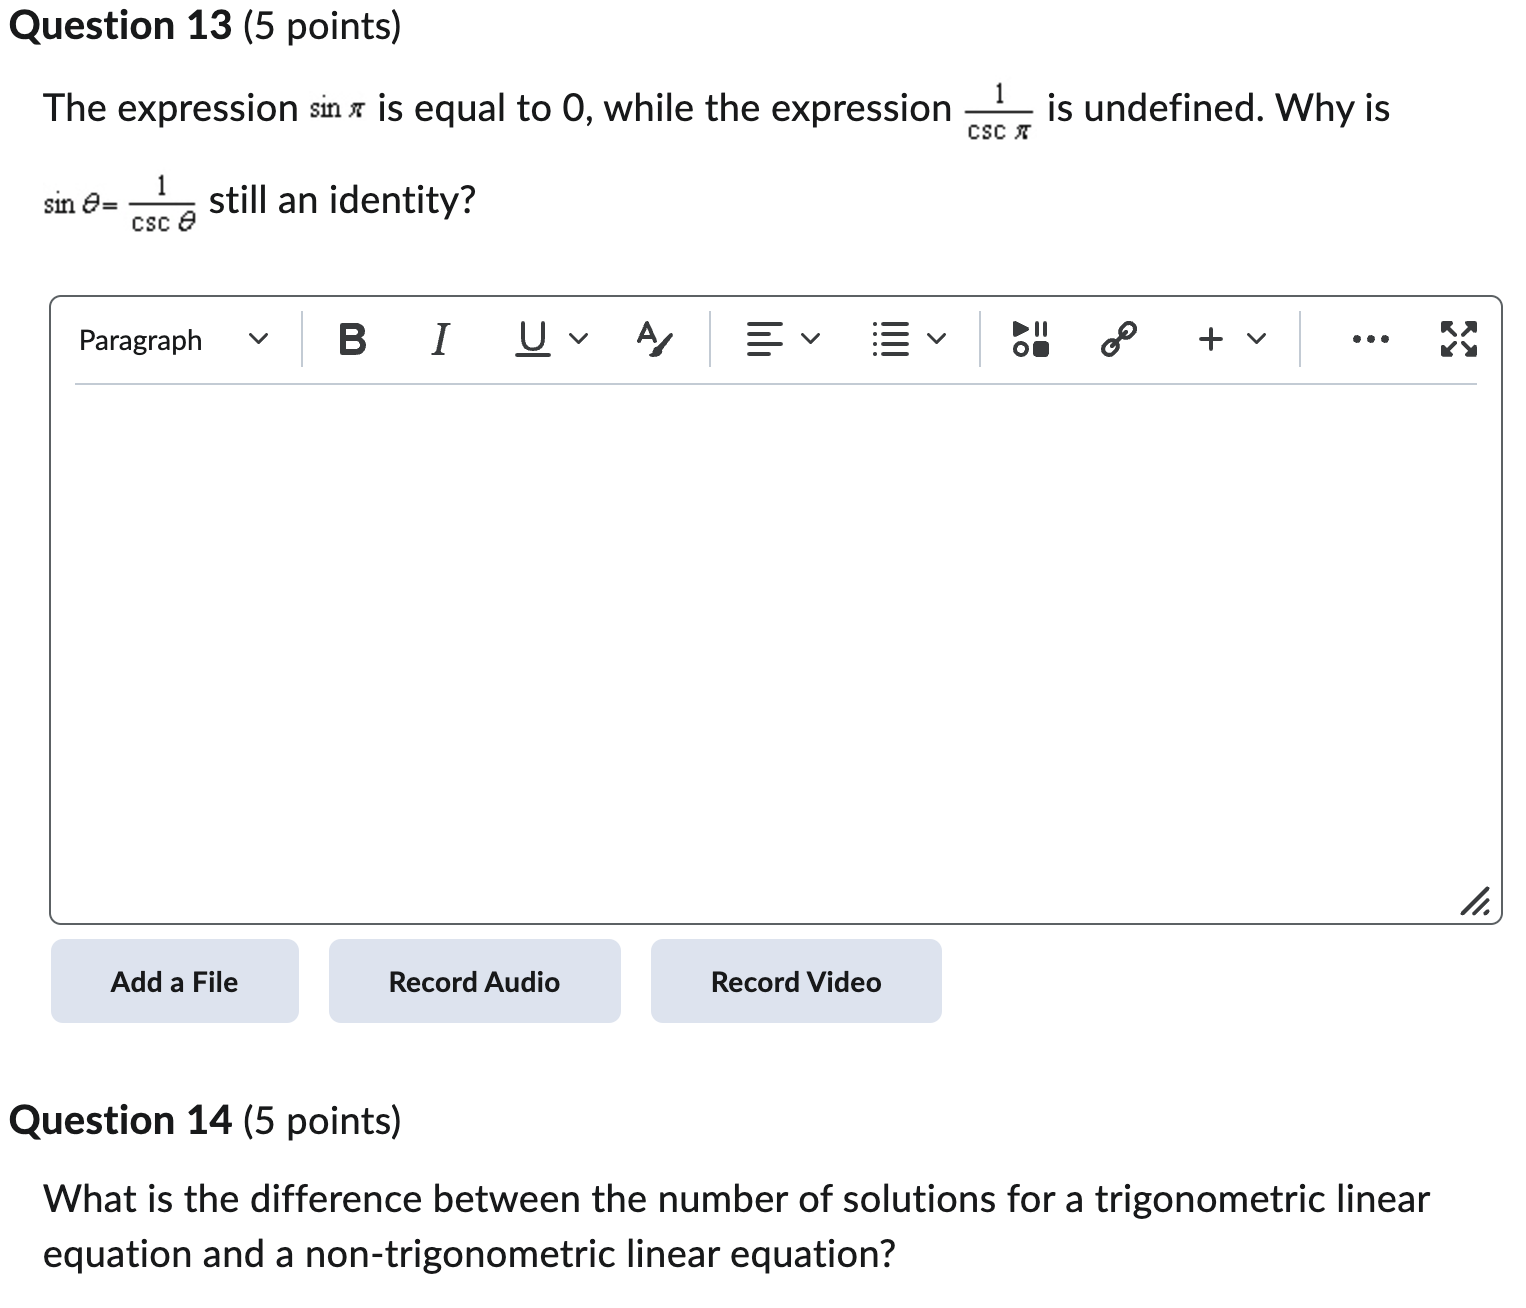This screenshot has width=1526, height=1308.
Task: Apply a bulleted list
Action: 888,340
